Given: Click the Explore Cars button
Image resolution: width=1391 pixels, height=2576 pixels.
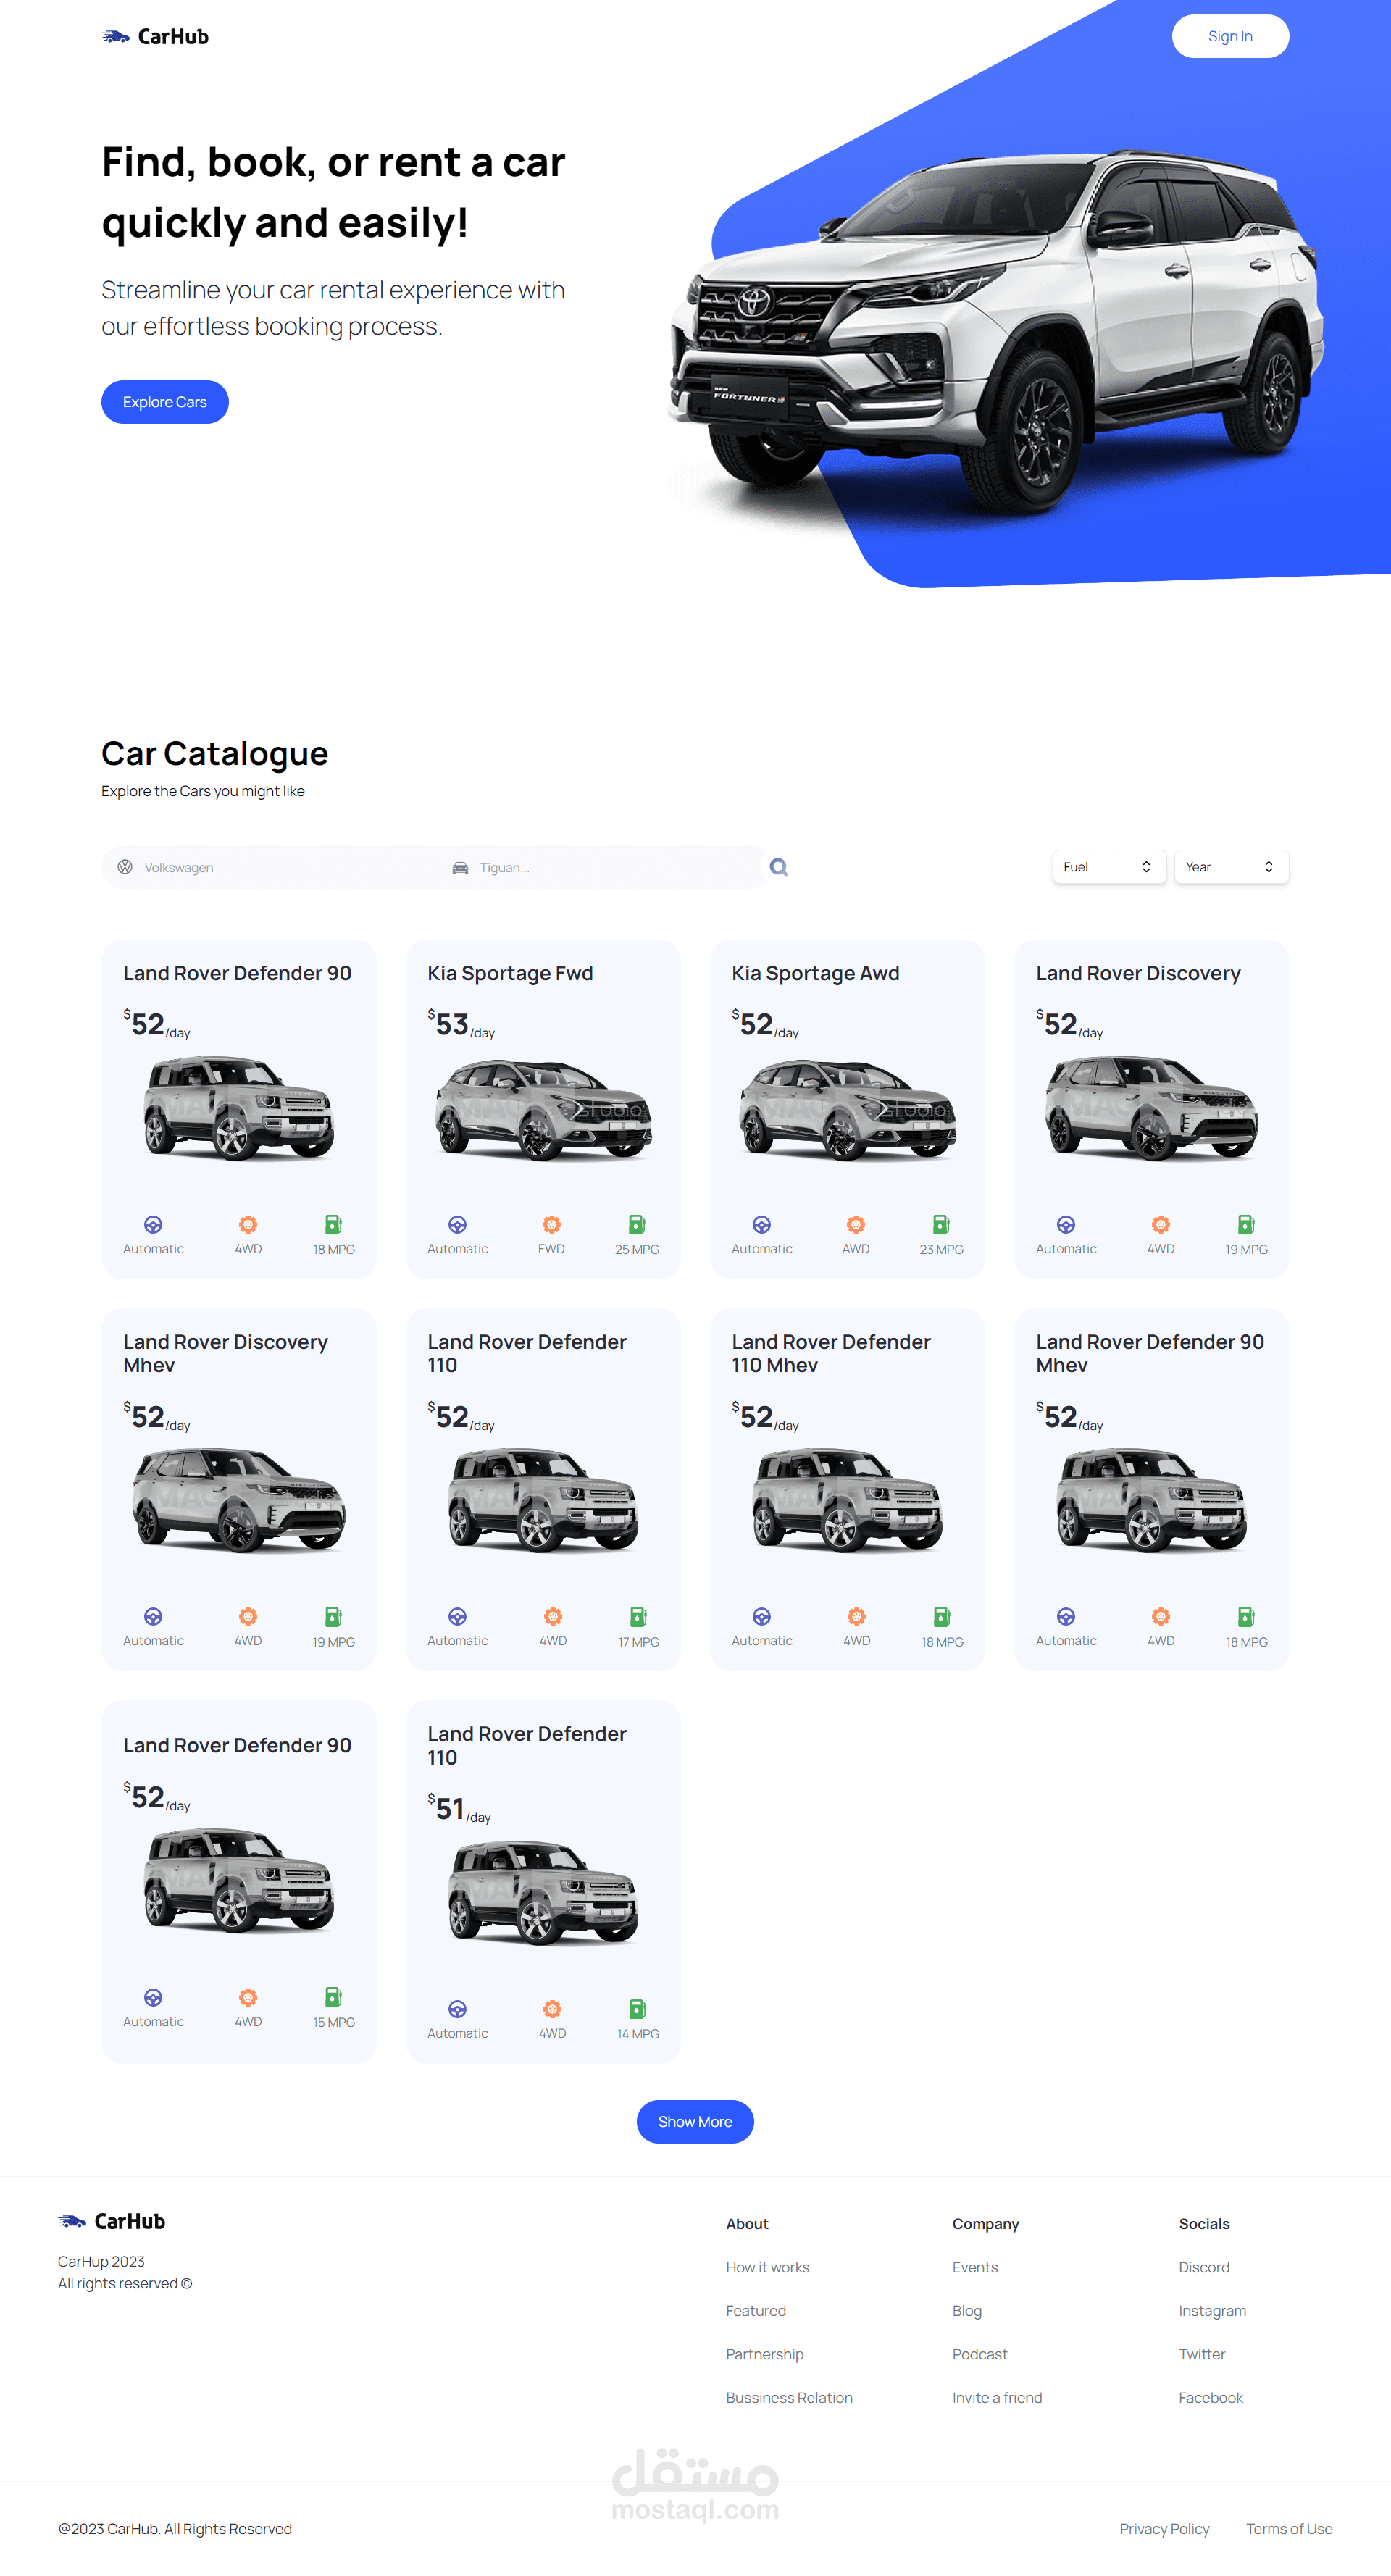Looking at the screenshot, I should 165,402.
